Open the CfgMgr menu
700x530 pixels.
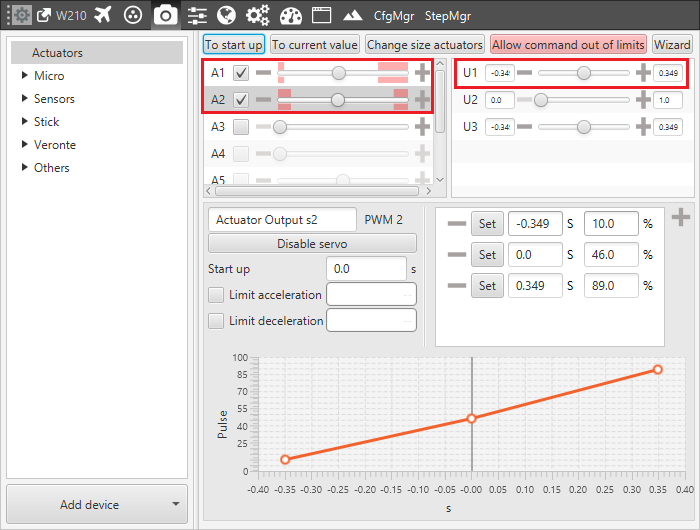coord(394,16)
